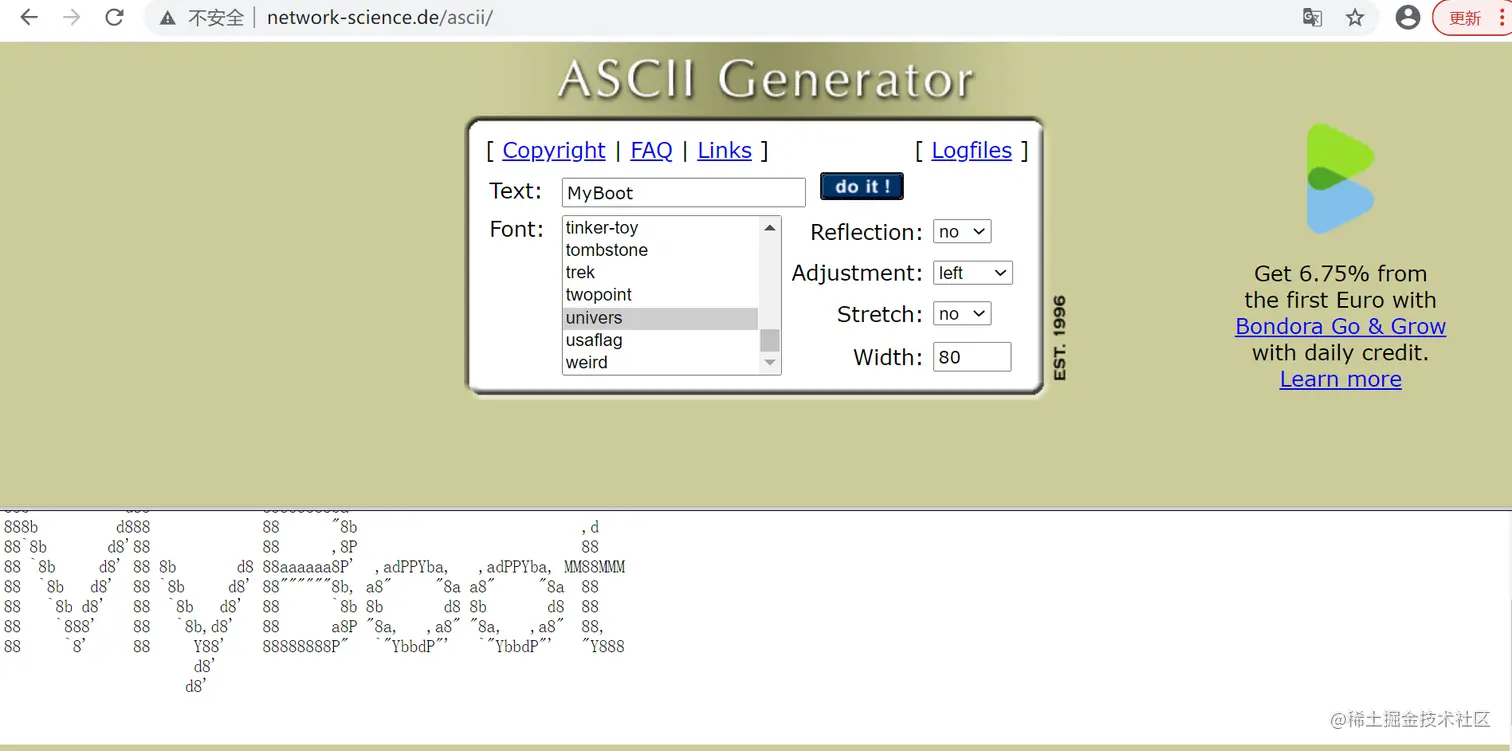Select trek font in list
Screen dimensions: 1512x751
(x=660, y=273)
